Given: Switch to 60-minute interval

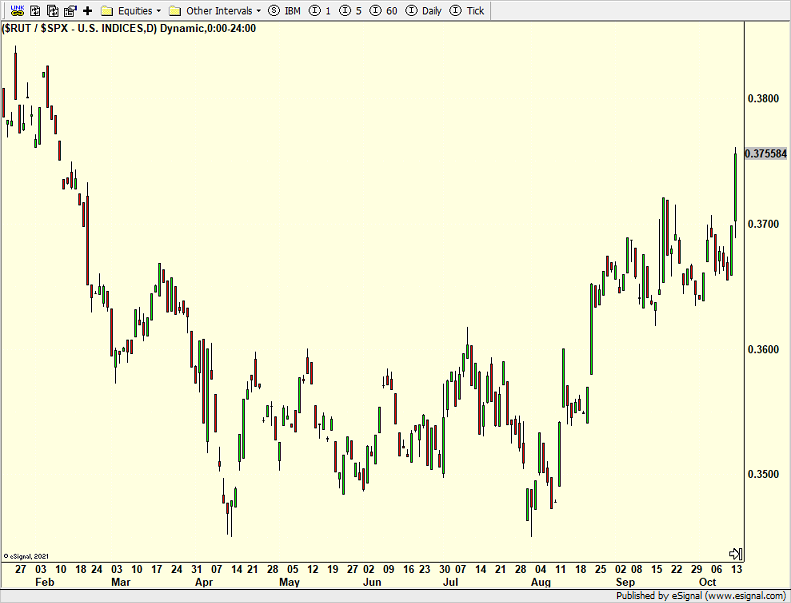Looking at the screenshot, I should click(x=385, y=10).
